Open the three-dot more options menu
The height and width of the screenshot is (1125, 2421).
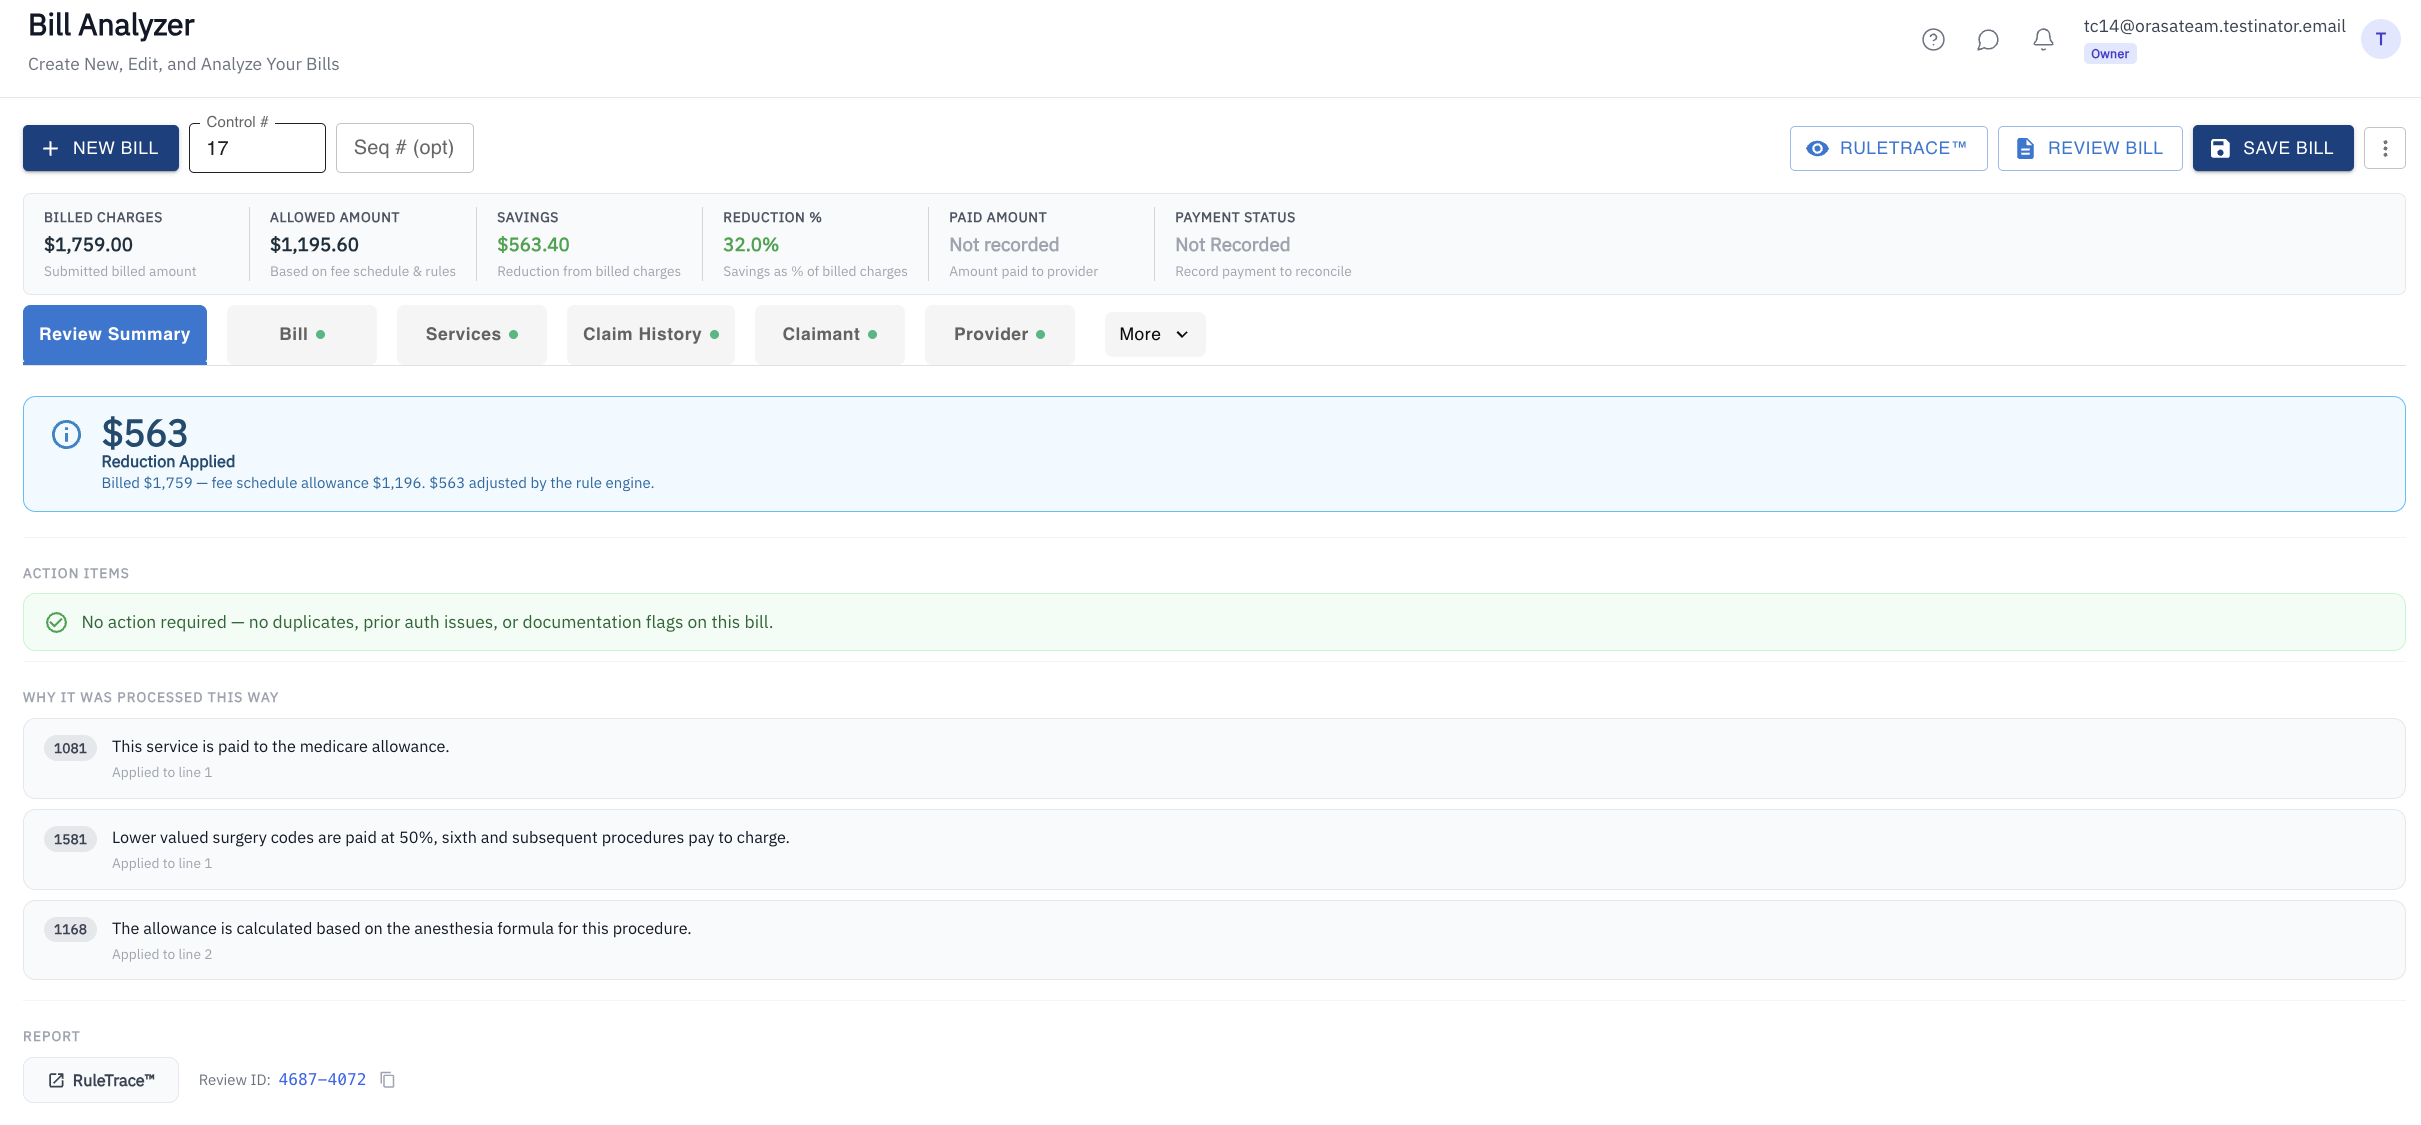click(x=2384, y=148)
